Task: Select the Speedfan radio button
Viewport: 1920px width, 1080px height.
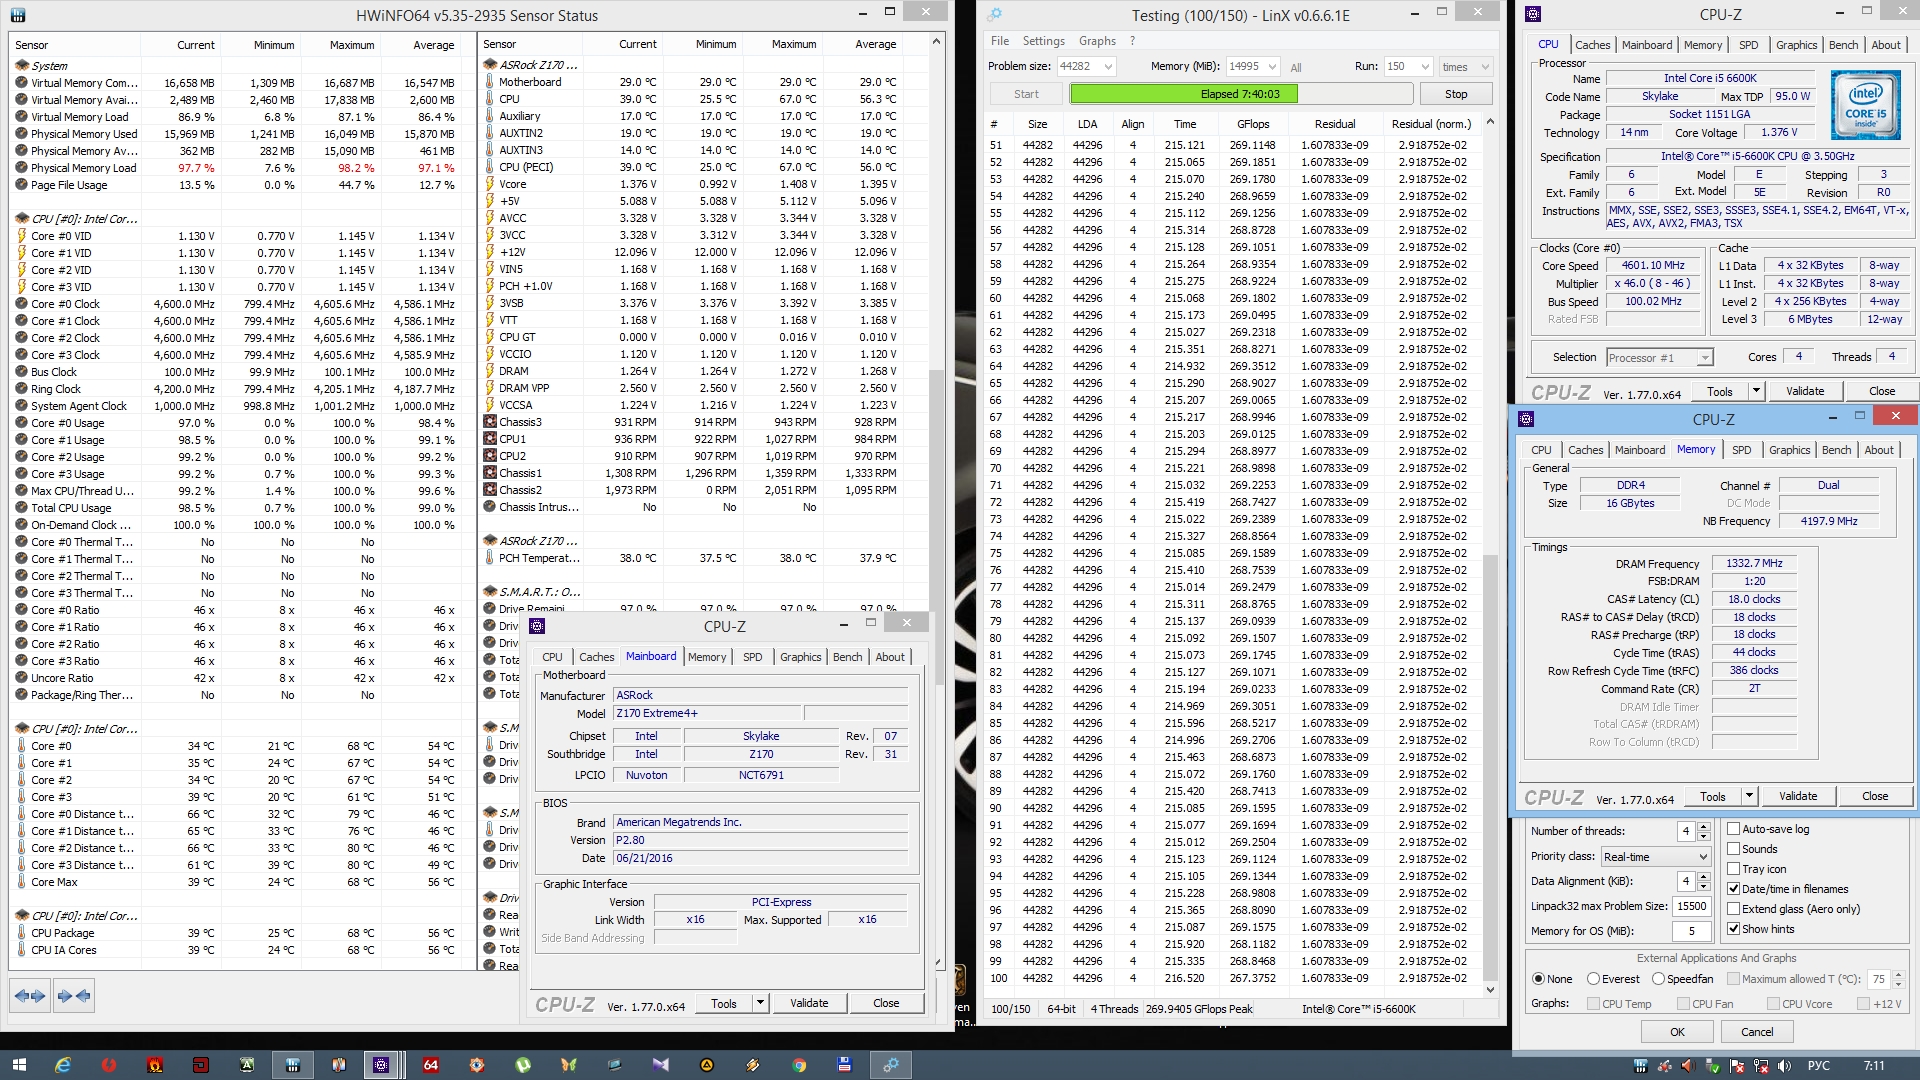Action: click(1658, 979)
